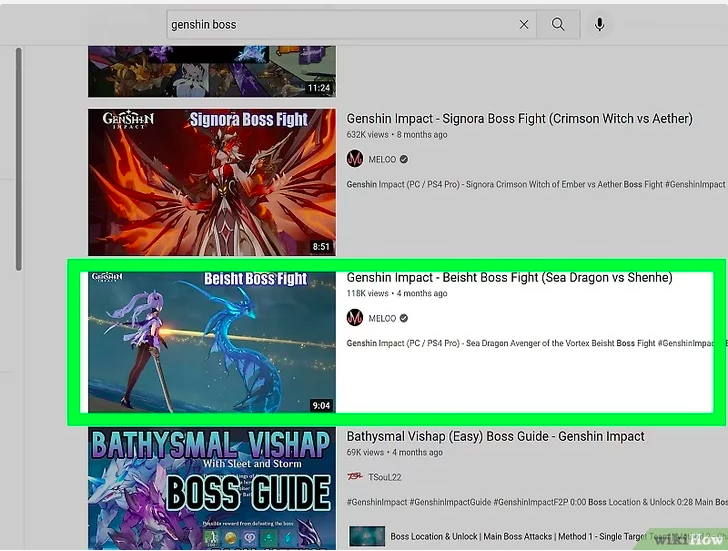This screenshot has height=551, width=728.
Task: Click the 8:51 duration badge
Action: tap(321, 246)
